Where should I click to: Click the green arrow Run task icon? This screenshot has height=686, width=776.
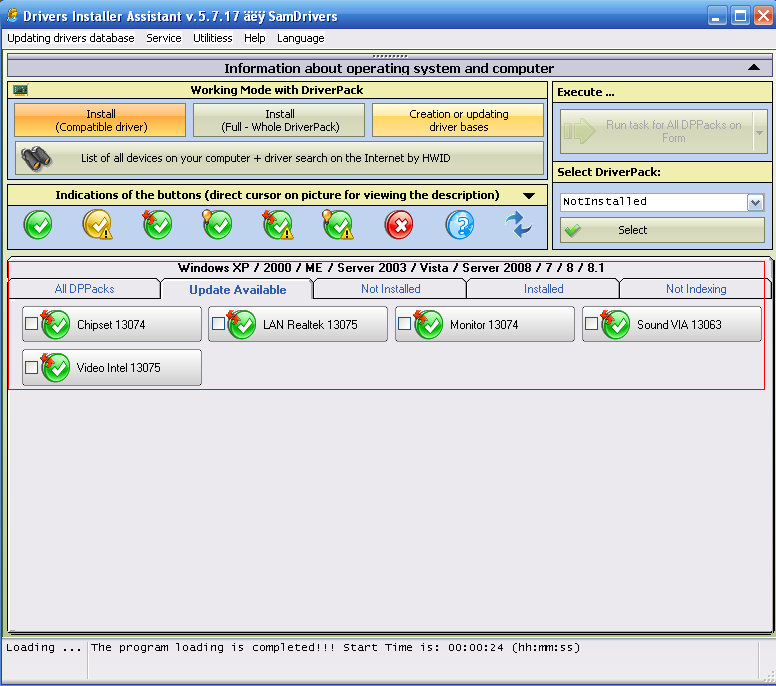coord(580,131)
